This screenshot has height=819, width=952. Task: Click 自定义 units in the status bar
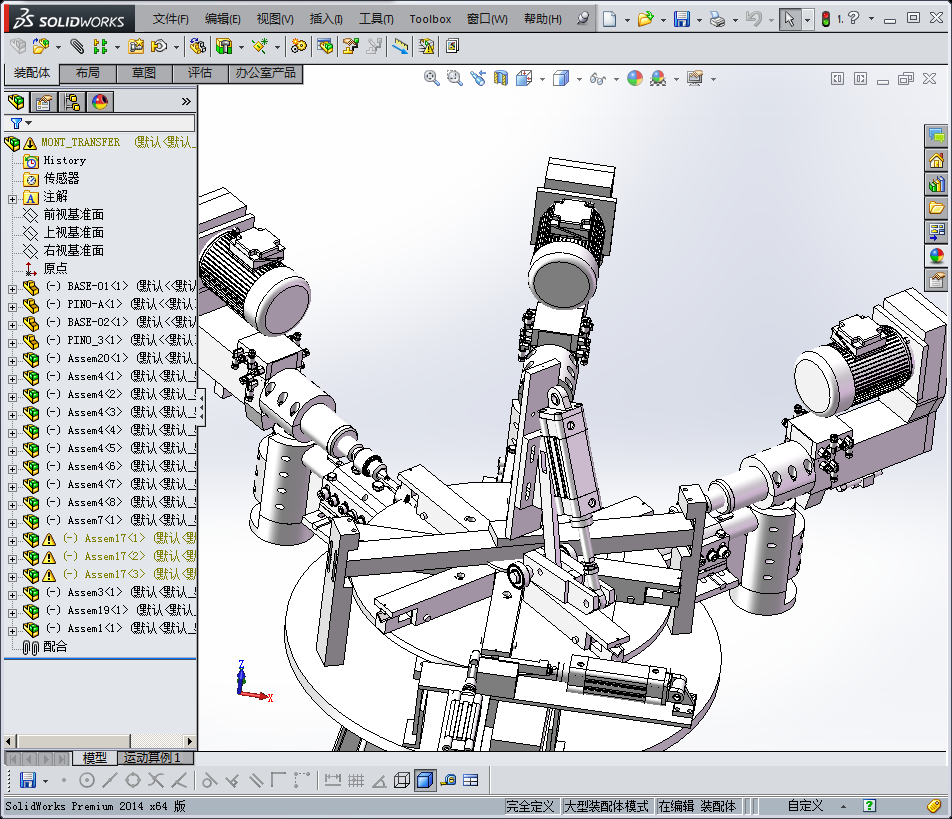point(805,806)
